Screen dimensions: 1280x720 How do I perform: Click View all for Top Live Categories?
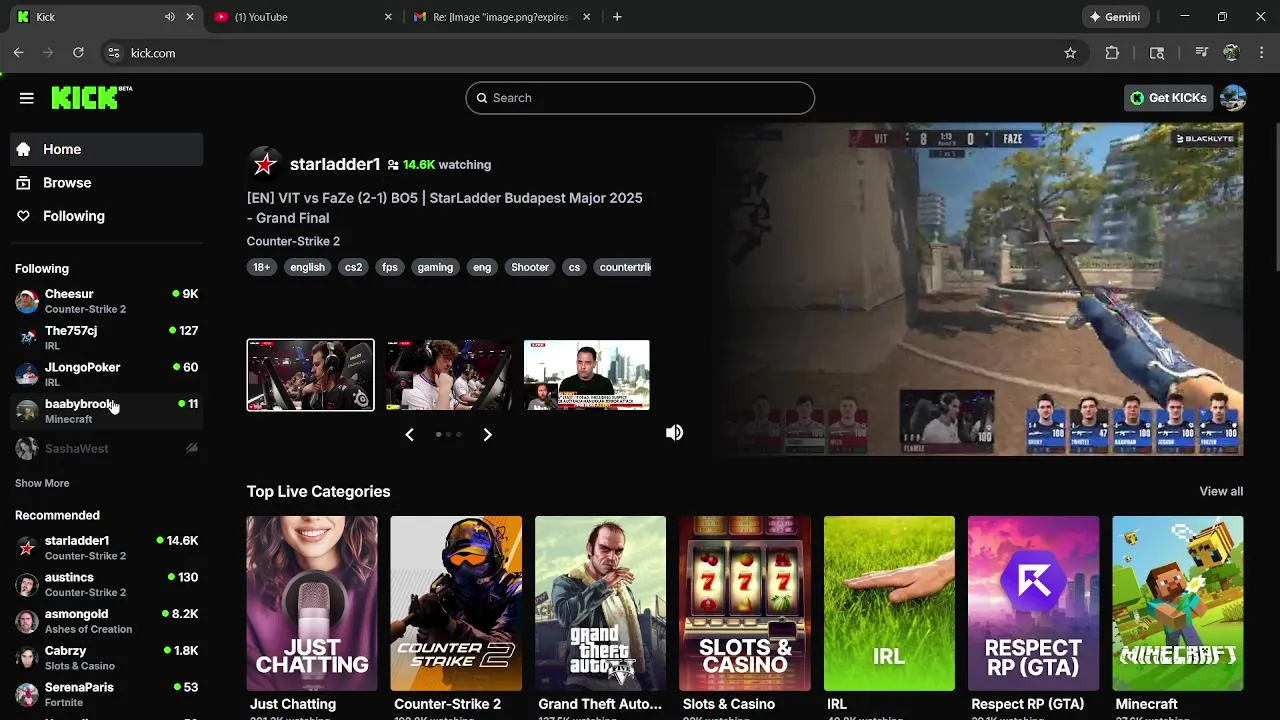click(1221, 491)
